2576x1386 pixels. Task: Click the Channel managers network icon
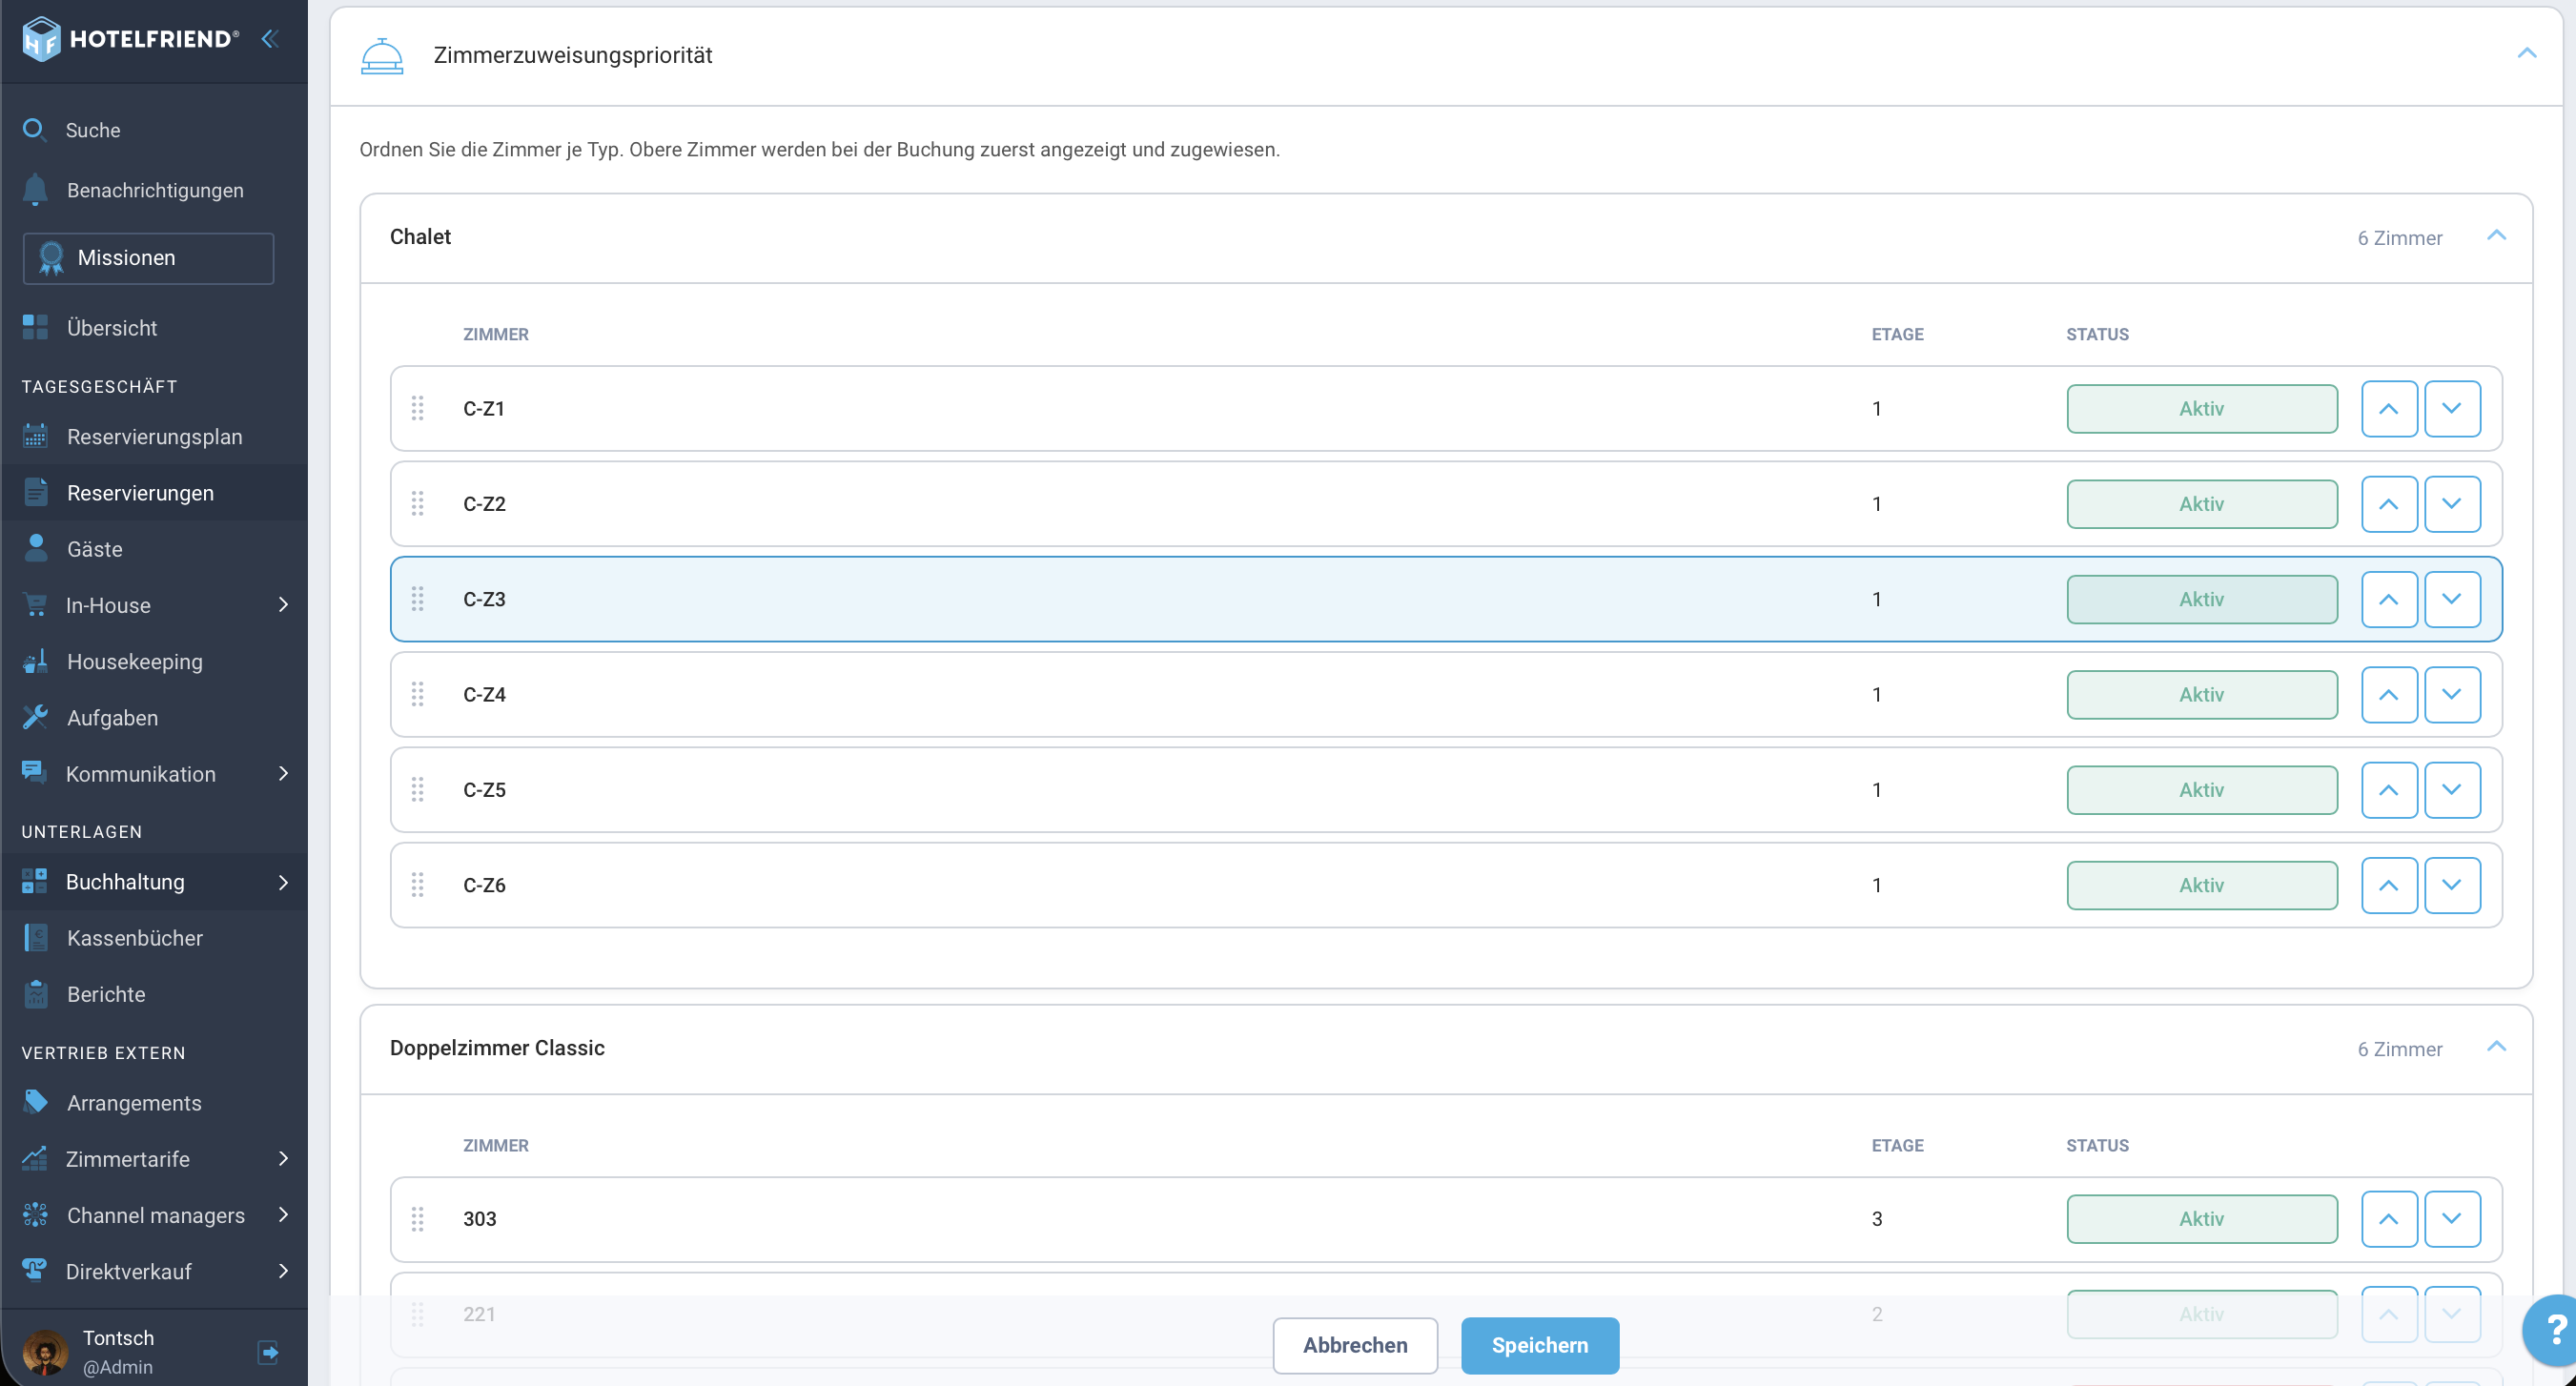click(35, 1214)
